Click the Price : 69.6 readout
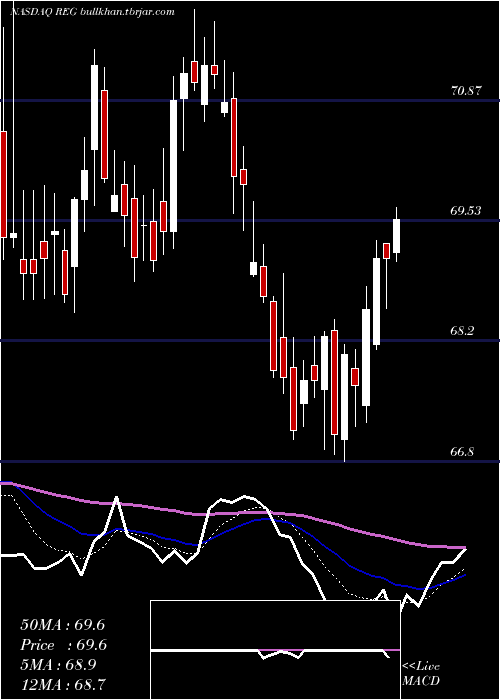 coord(63,645)
